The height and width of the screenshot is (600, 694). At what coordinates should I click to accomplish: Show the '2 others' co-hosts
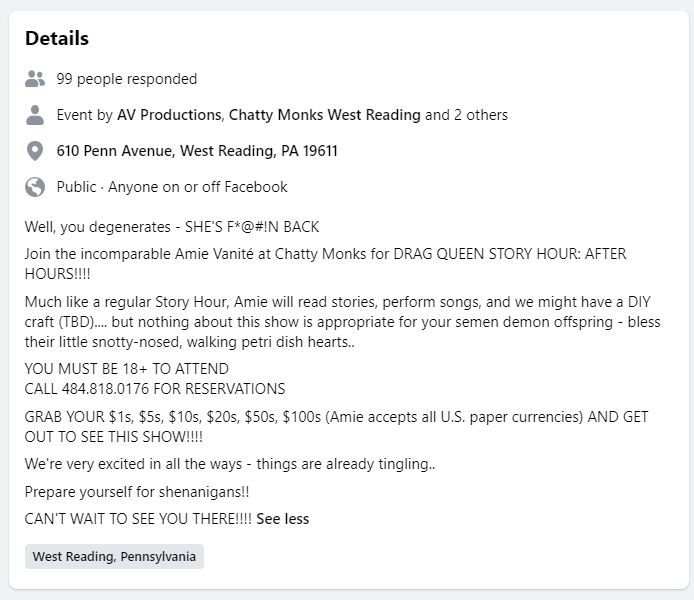pos(483,115)
